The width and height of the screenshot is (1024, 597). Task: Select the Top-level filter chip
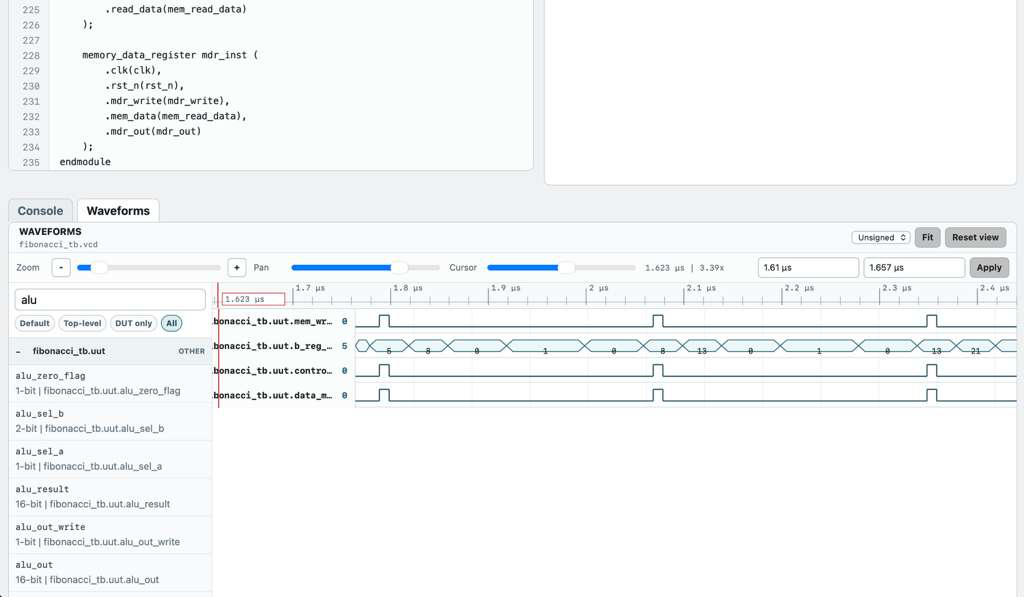tap(82, 323)
